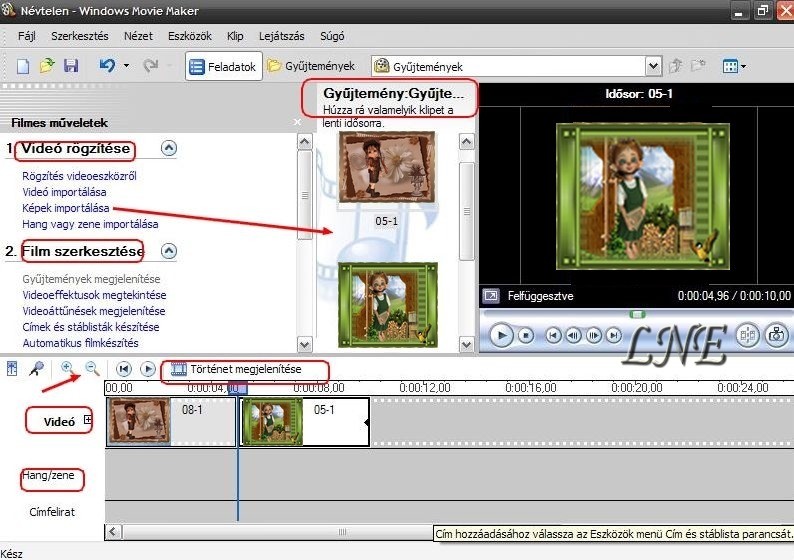Expand the Videó track with plus box
This screenshot has height=560, width=794.
88,419
